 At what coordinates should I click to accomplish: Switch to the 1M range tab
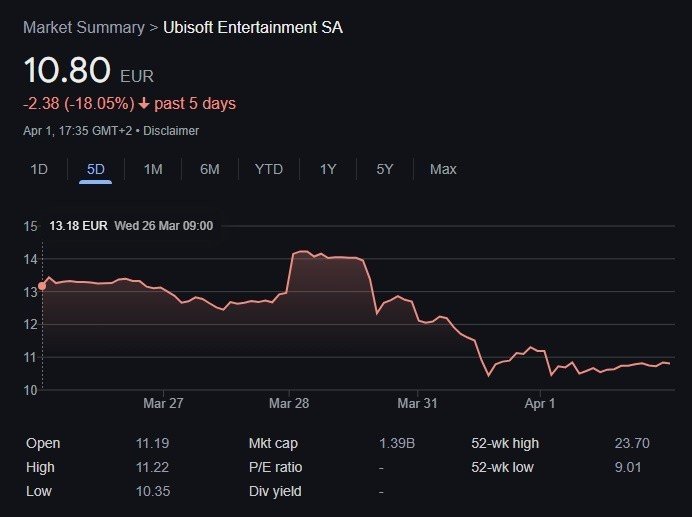point(153,169)
